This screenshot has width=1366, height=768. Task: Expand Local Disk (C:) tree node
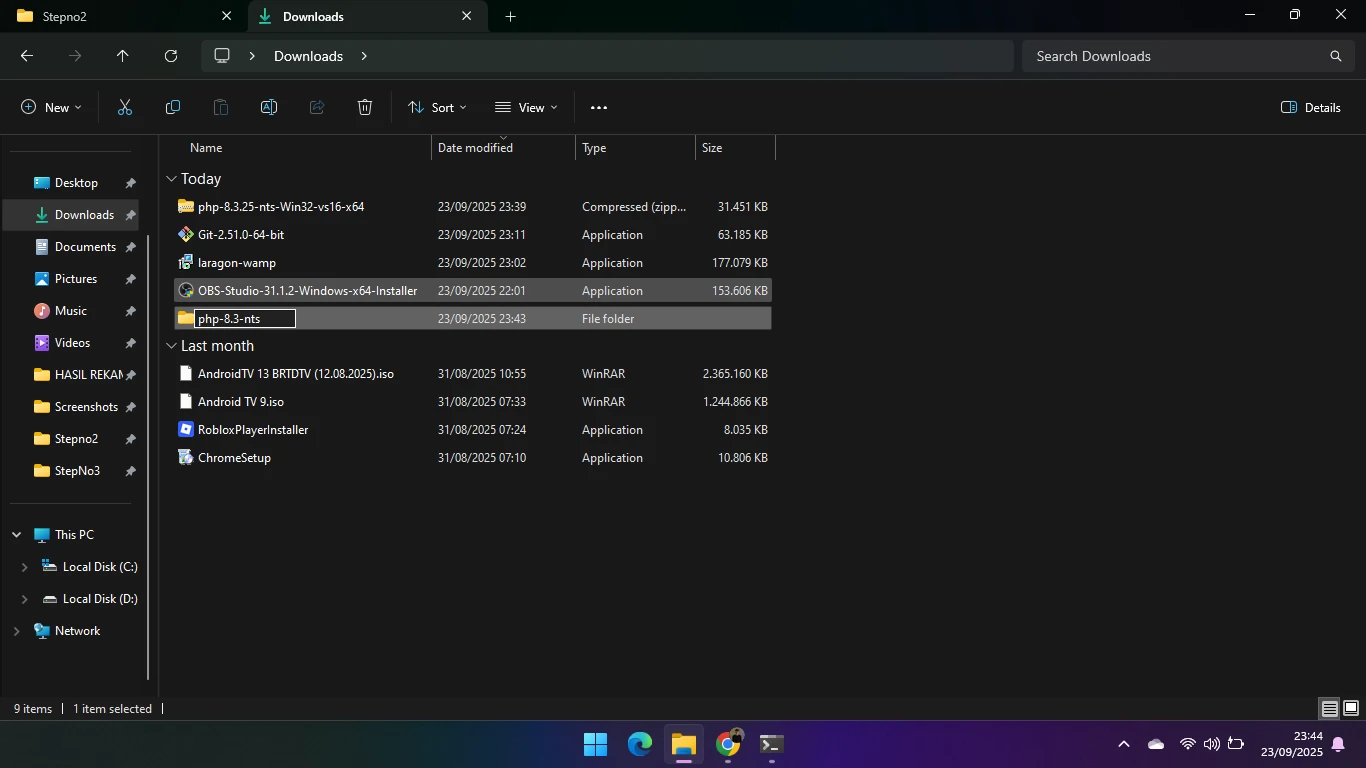click(24, 567)
